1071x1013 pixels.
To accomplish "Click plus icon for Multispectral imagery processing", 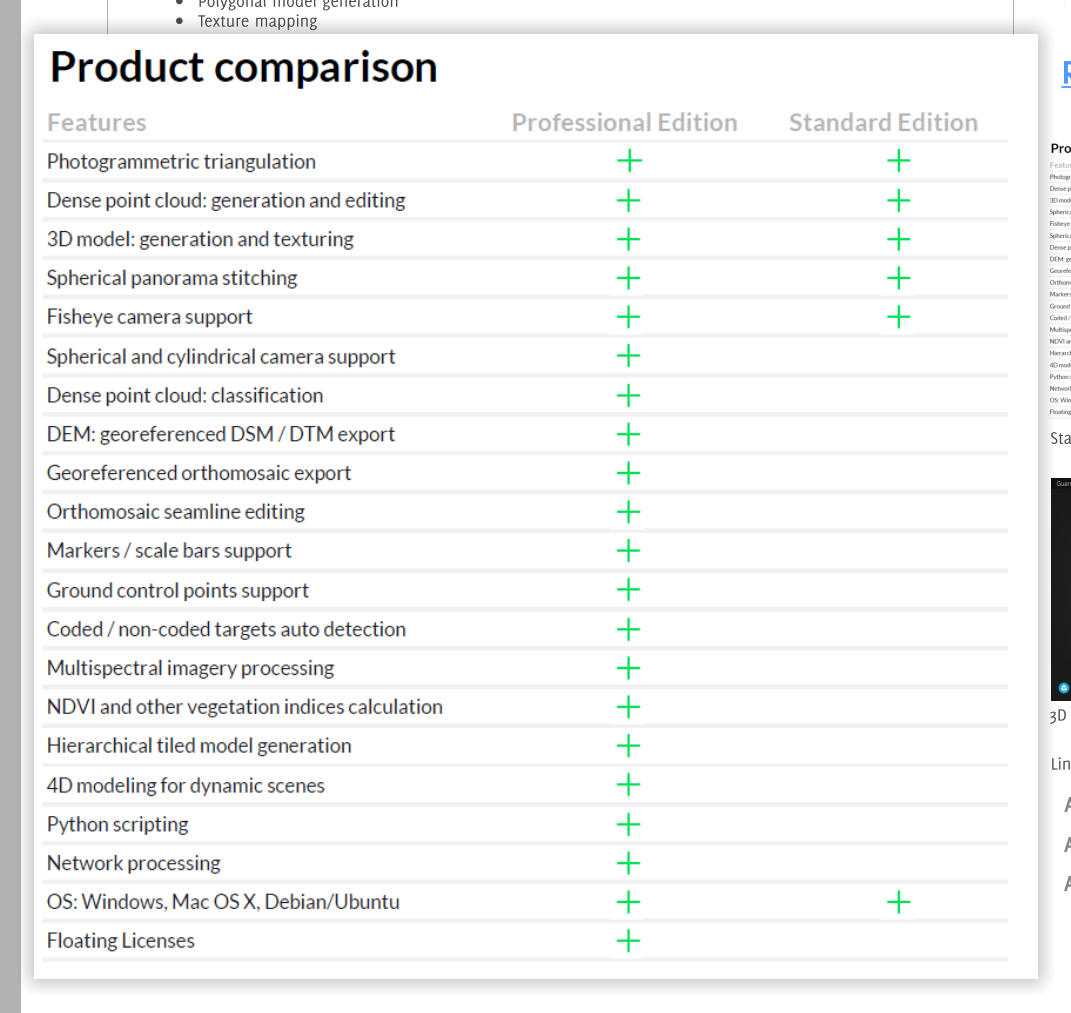I will click(x=628, y=668).
